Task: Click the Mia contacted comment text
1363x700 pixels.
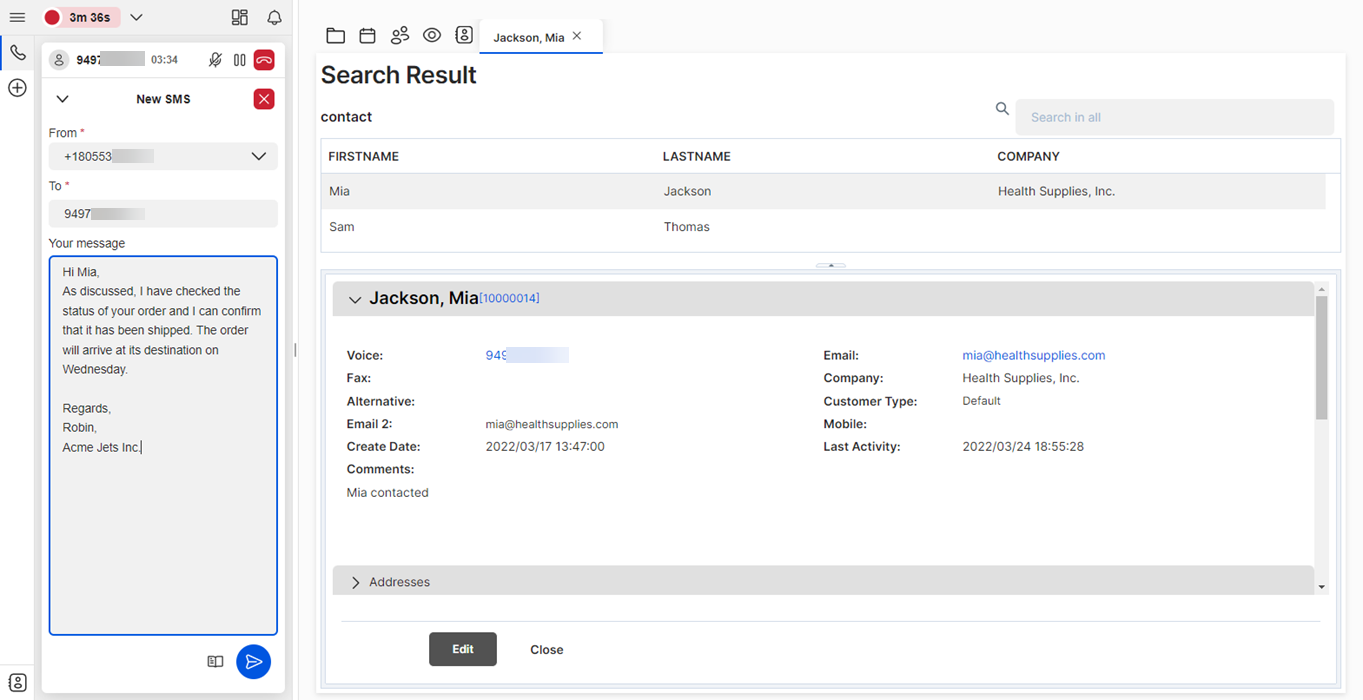Action: pos(388,493)
